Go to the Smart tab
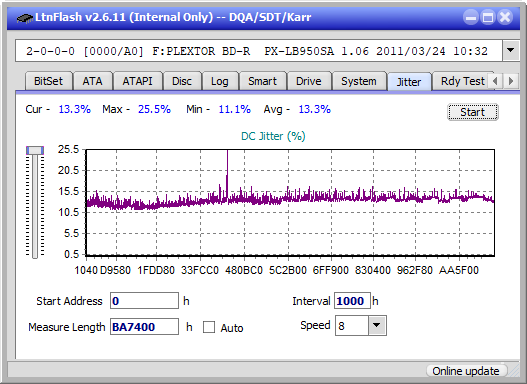The height and width of the screenshot is (384, 527). [x=262, y=81]
